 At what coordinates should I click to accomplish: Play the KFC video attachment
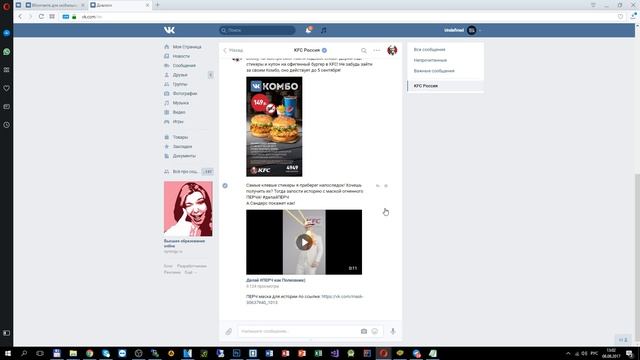coord(304,242)
